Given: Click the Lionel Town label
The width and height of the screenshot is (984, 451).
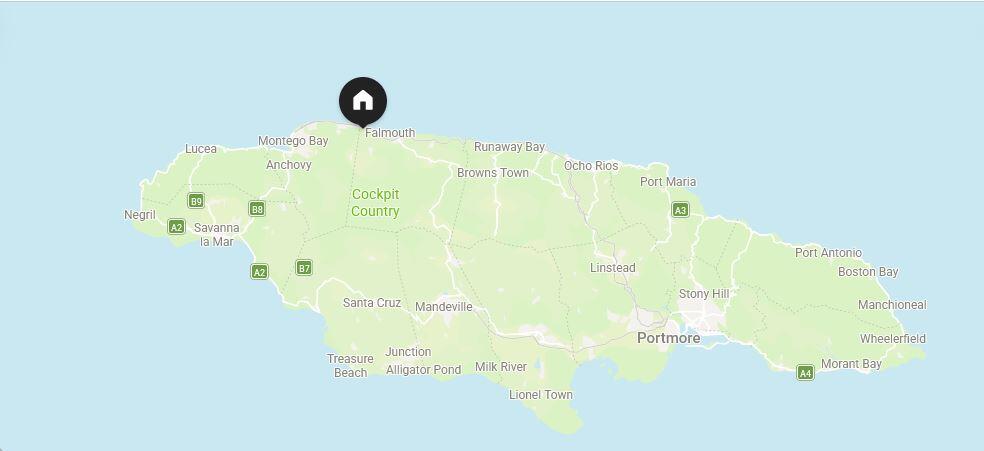Looking at the screenshot, I should click(541, 395).
